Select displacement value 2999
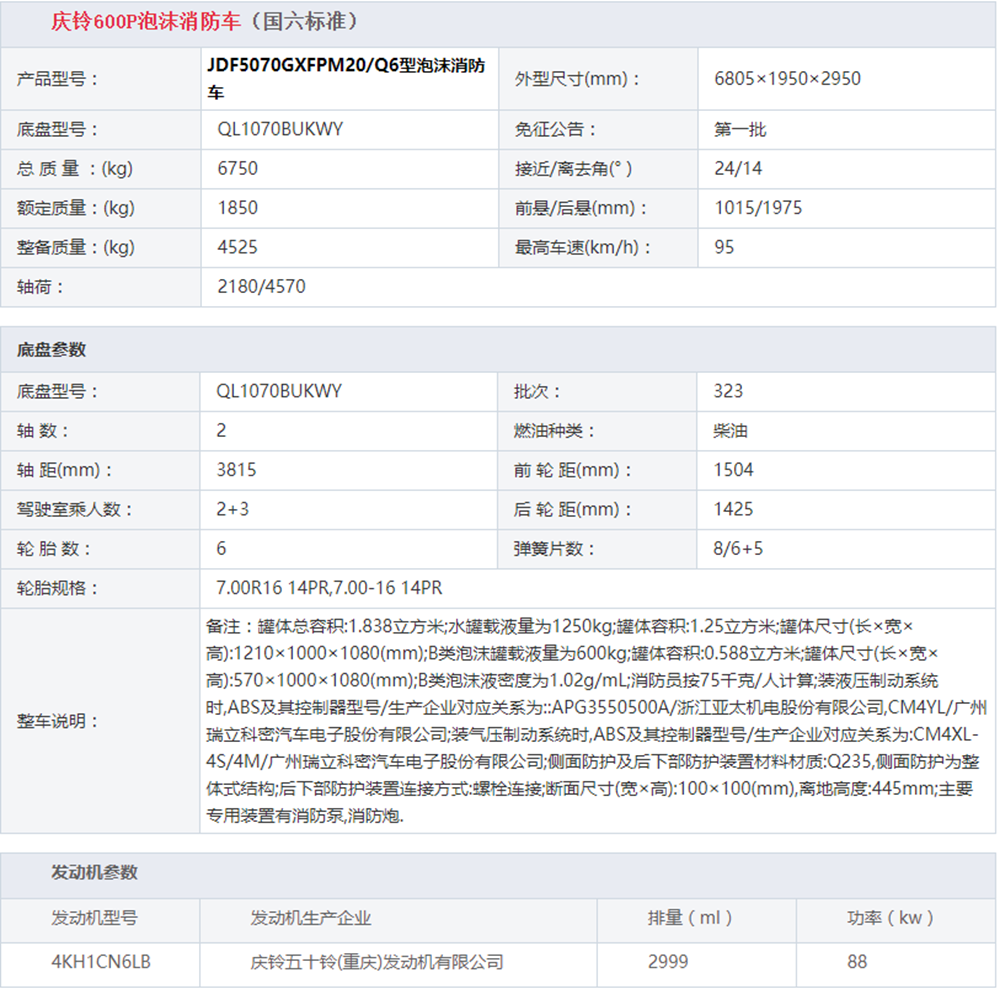 click(x=668, y=962)
